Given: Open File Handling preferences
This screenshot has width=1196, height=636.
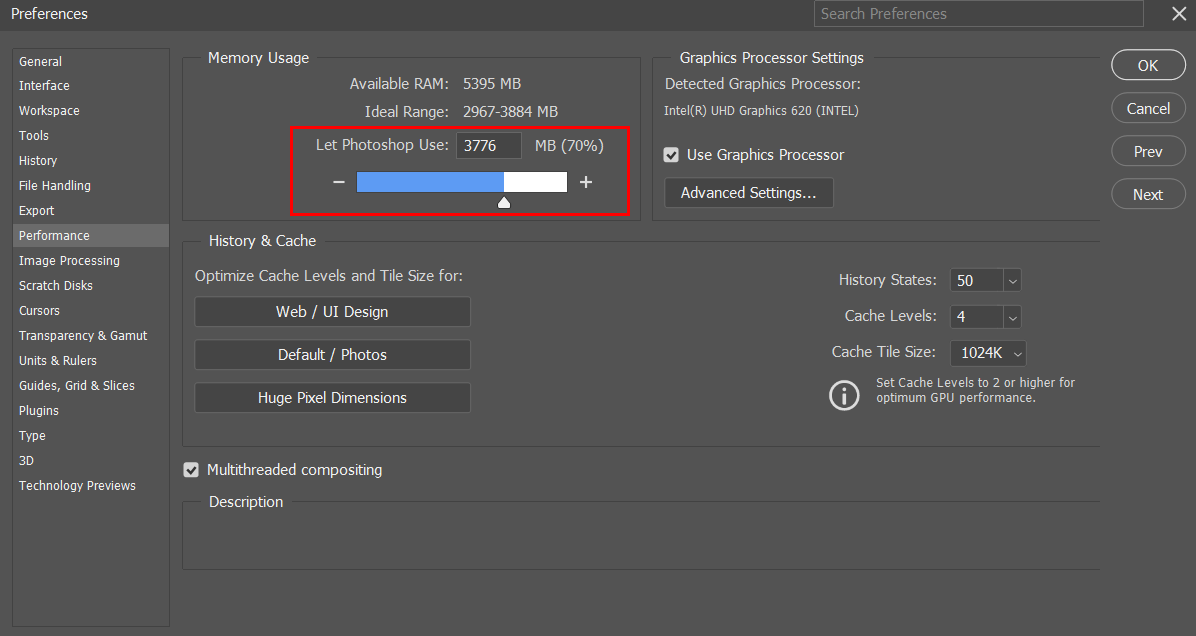Looking at the screenshot, I should coord(55,186).
